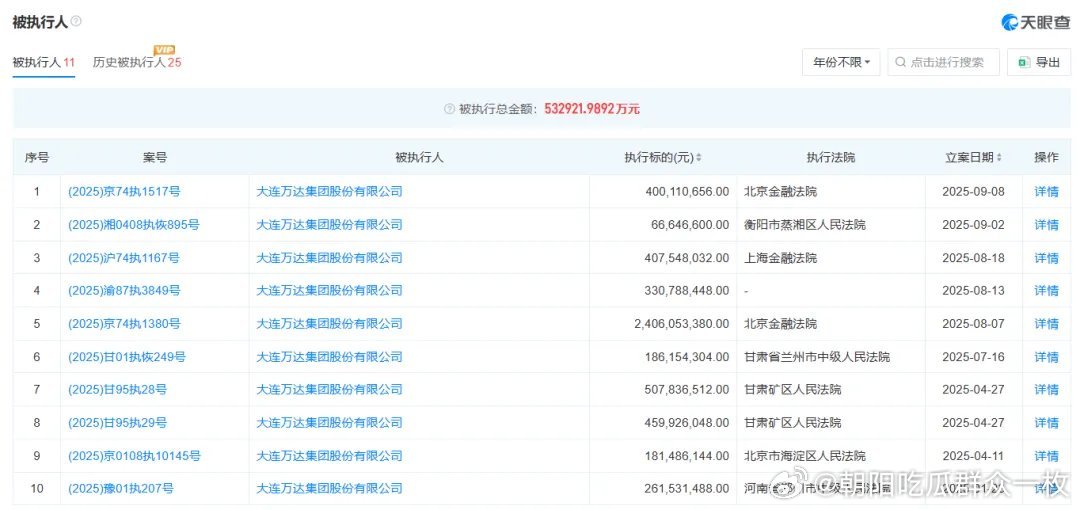Sort by 执行标的(元) column arrows

pos(698,158)
